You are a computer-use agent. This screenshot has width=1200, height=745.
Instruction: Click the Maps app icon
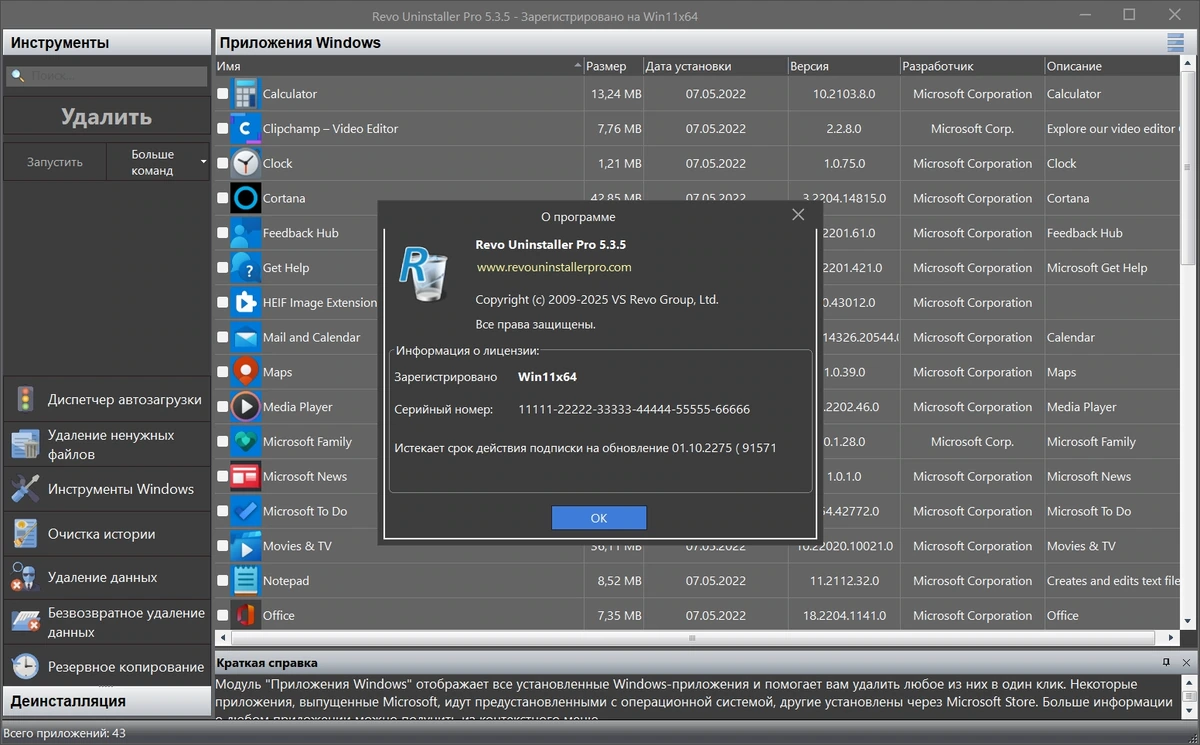[245, 372]
